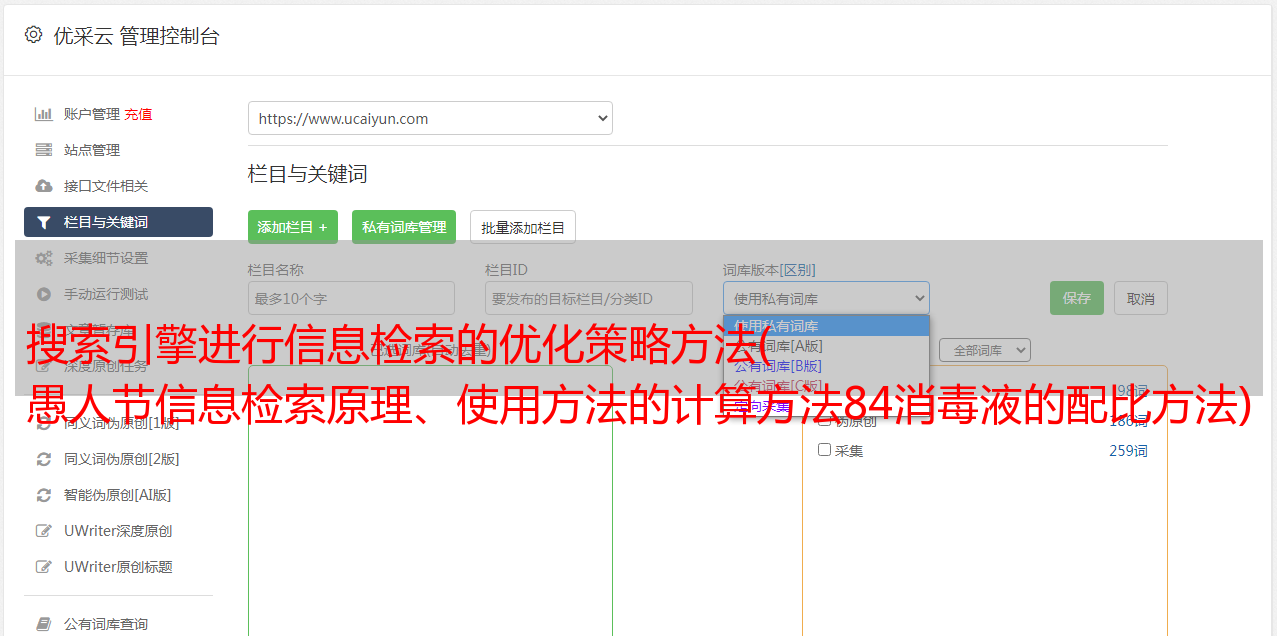Click the server icon for 站点管理
This screenshot has height=636, width=1277.
[44, 150]
